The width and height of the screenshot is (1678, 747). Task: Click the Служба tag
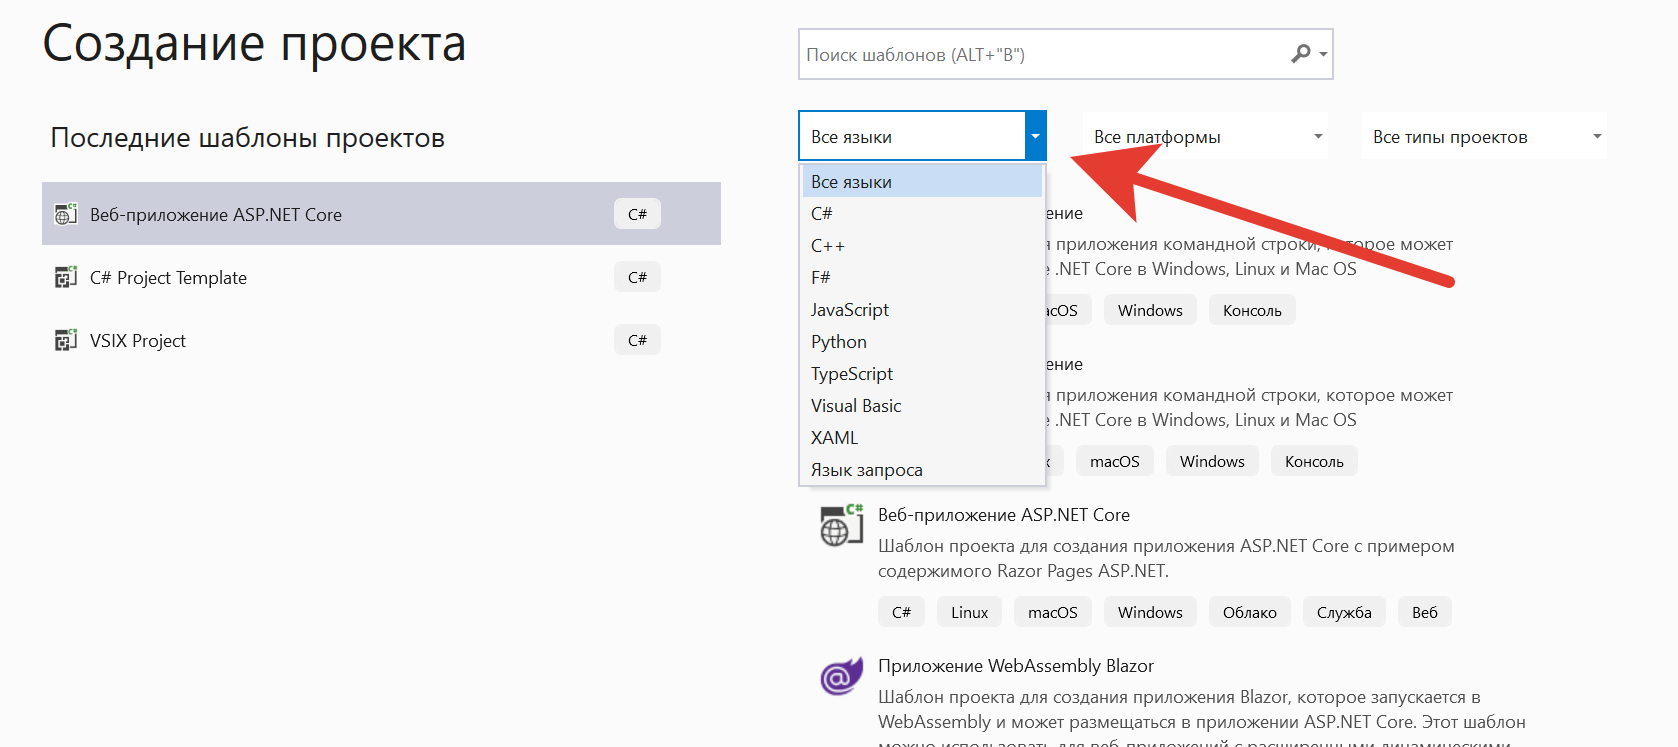pyautogui.click(x=1344, y=612)
